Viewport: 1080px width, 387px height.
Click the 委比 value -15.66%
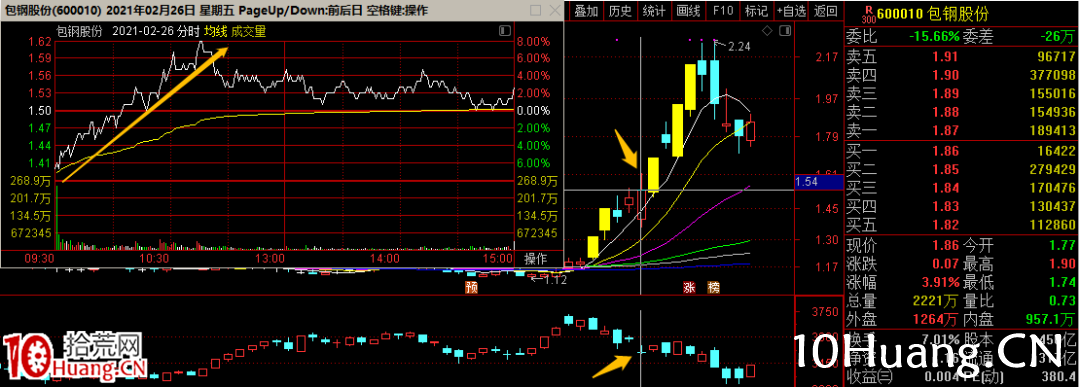tap(933, 36)
